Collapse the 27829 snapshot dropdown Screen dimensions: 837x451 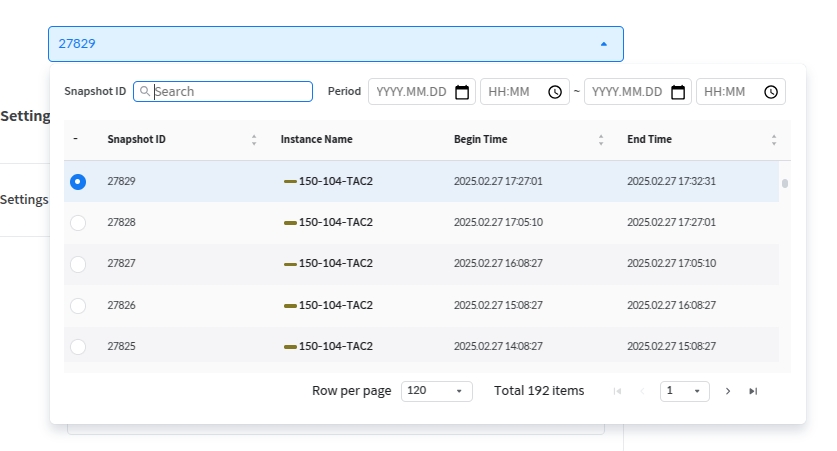pyautogui.click(x=603, y=44)
